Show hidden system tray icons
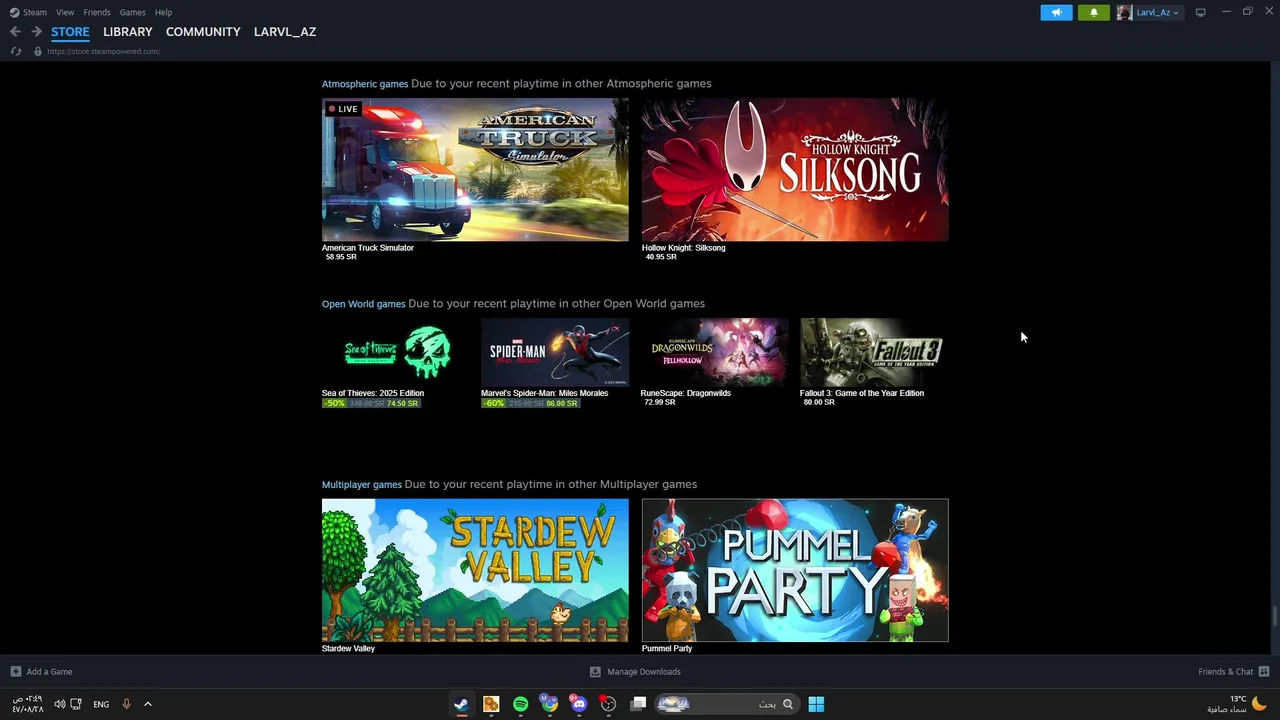1280x720 pixels. (147, 704)
